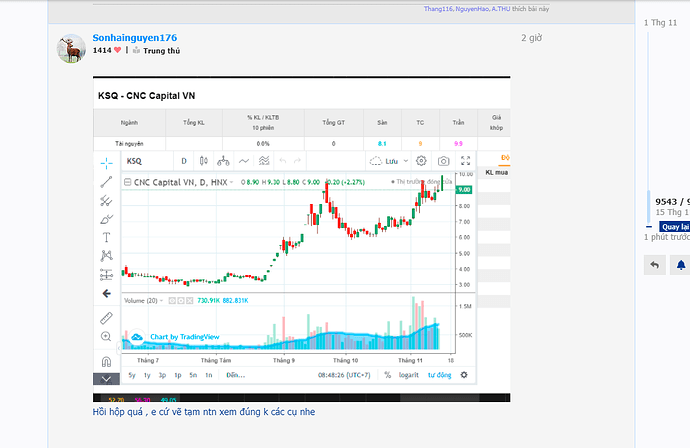The height and width of the screenshot is (448, 690).
Task: Open the bottom-right chart gear settings
Action: point(464,375)
